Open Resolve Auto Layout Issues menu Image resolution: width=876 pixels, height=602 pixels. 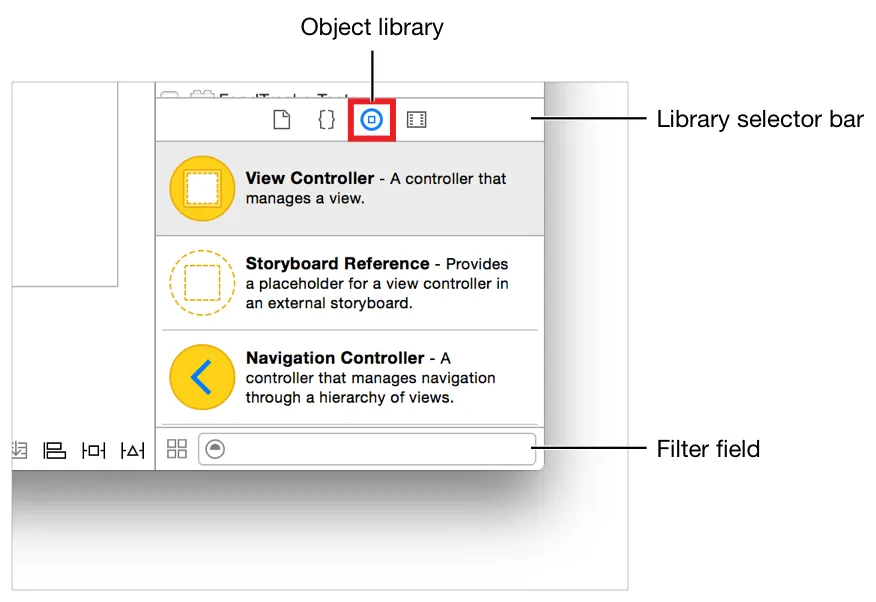132,450
